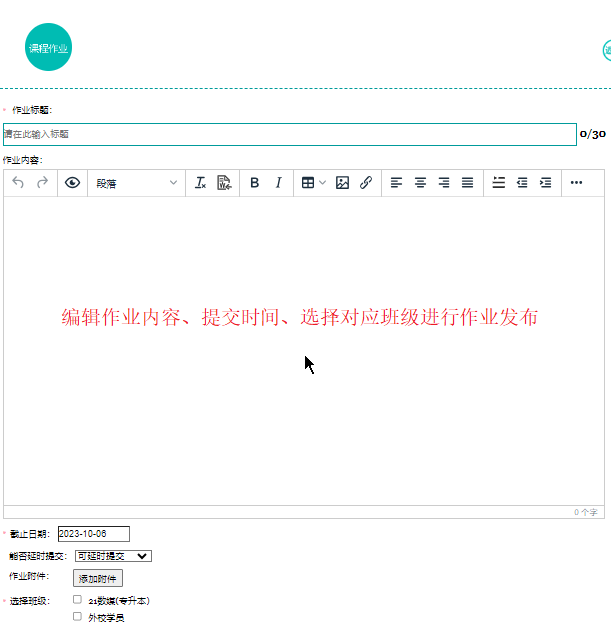The width and height of the screenshot is (611, 622).
Task: Clear formatting with the Tx icon
Action: [x=200, y=183]
